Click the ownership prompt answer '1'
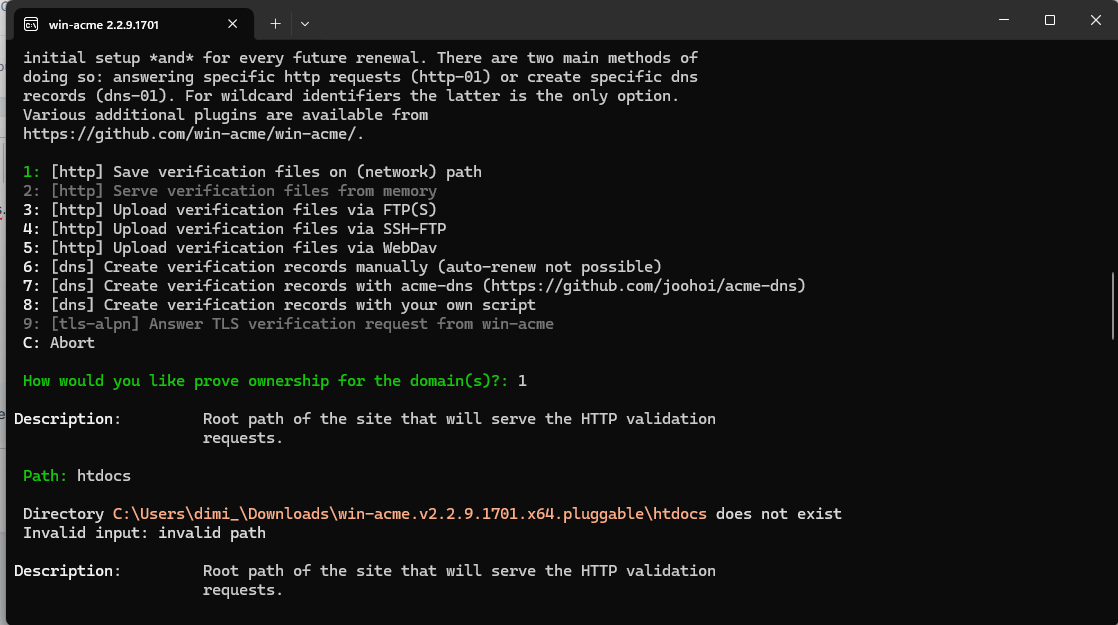Image resolution: width=1118 pixels, height=625 pixels. (523, 381)
